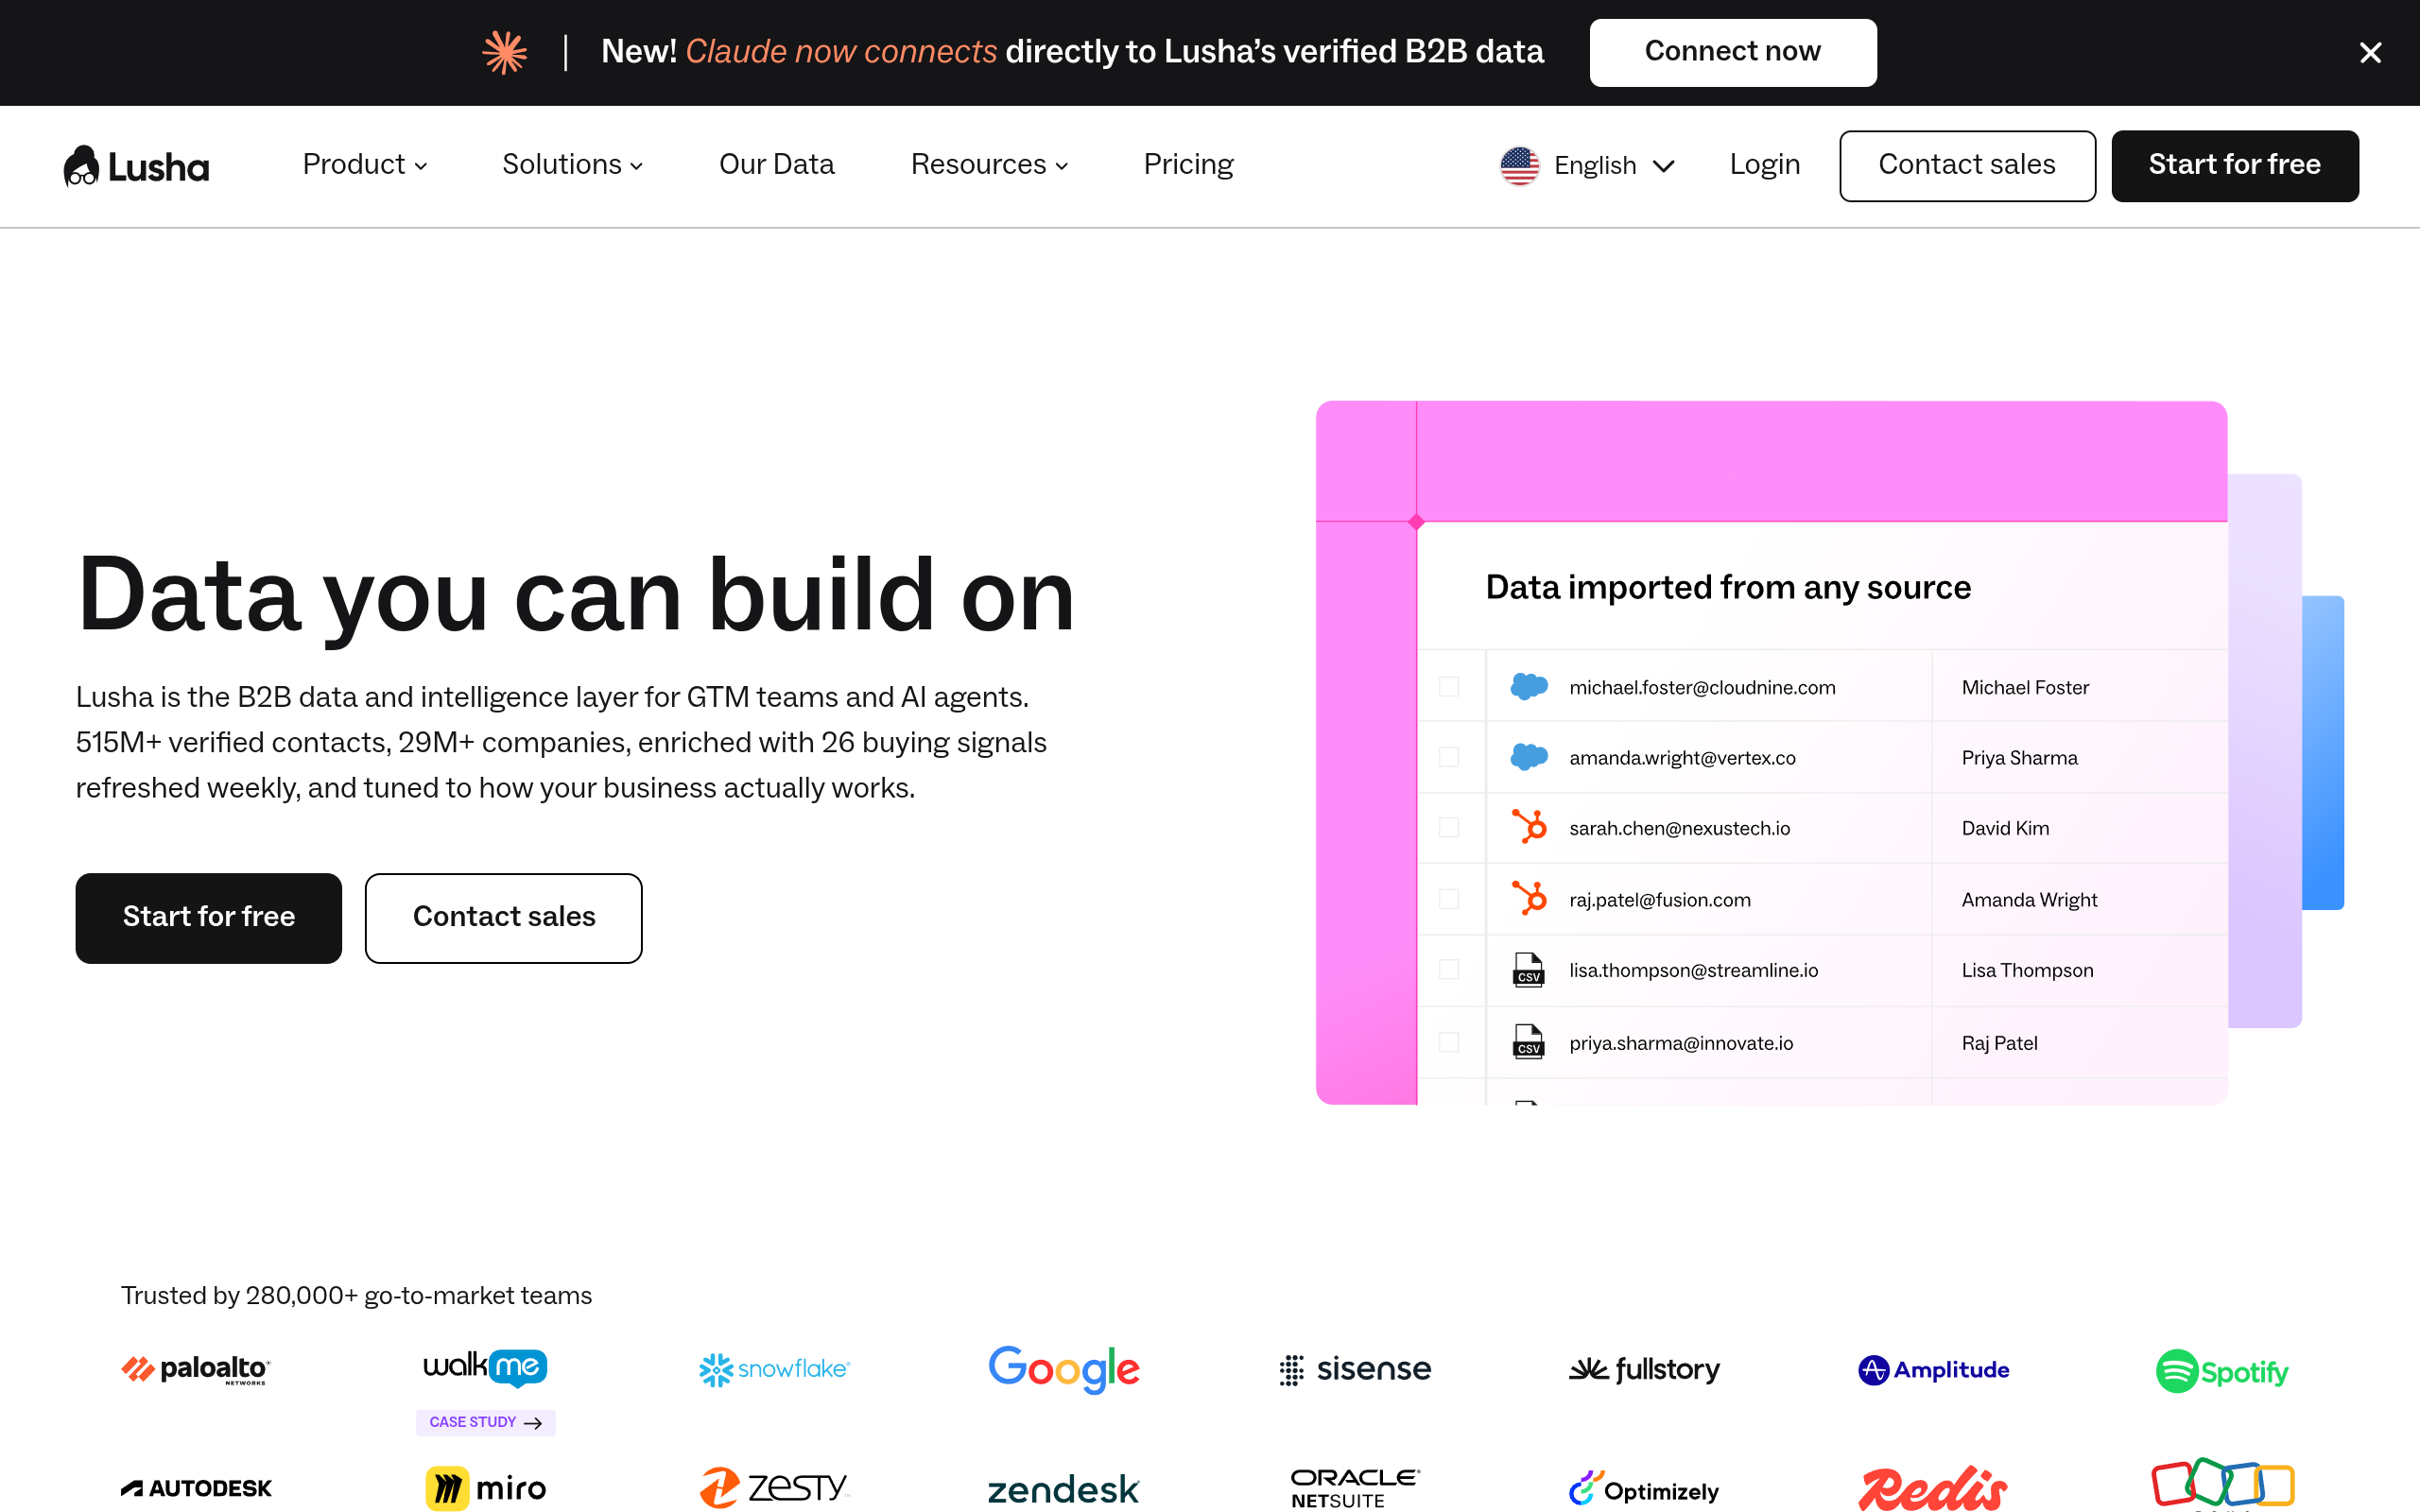Image resolution: width=2420 pixels, height=1512 pixels.
Task: Click the Claude starburst icon in banner
Action: (505, 52)
